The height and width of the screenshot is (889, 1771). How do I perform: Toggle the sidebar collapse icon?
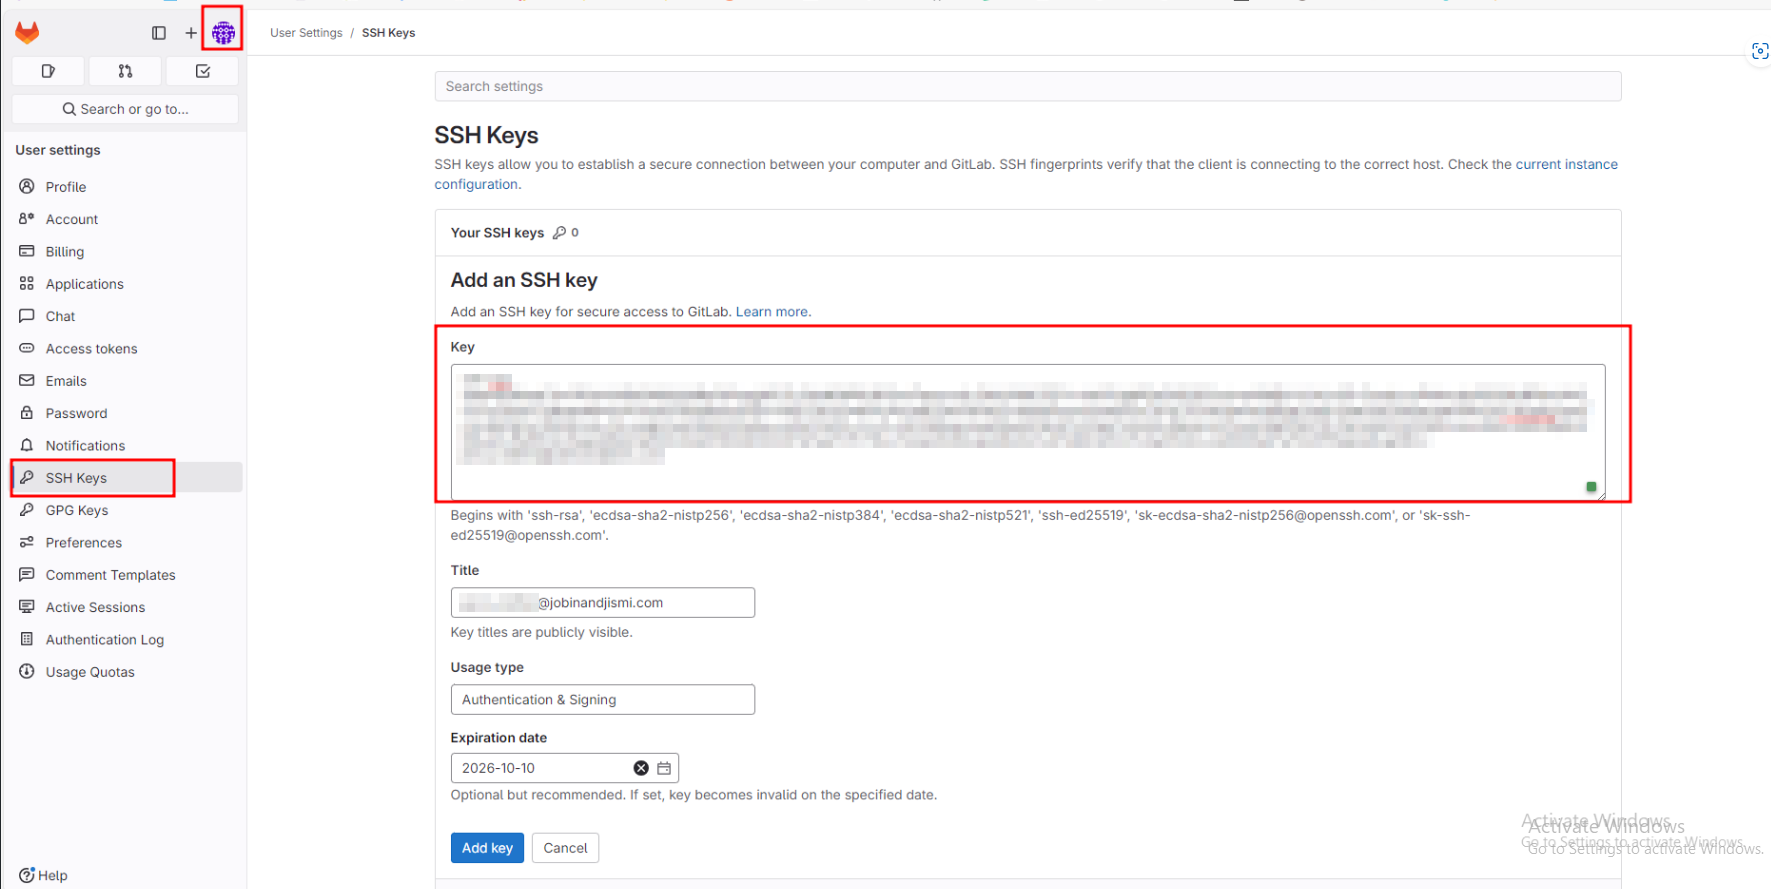(159, 33)
